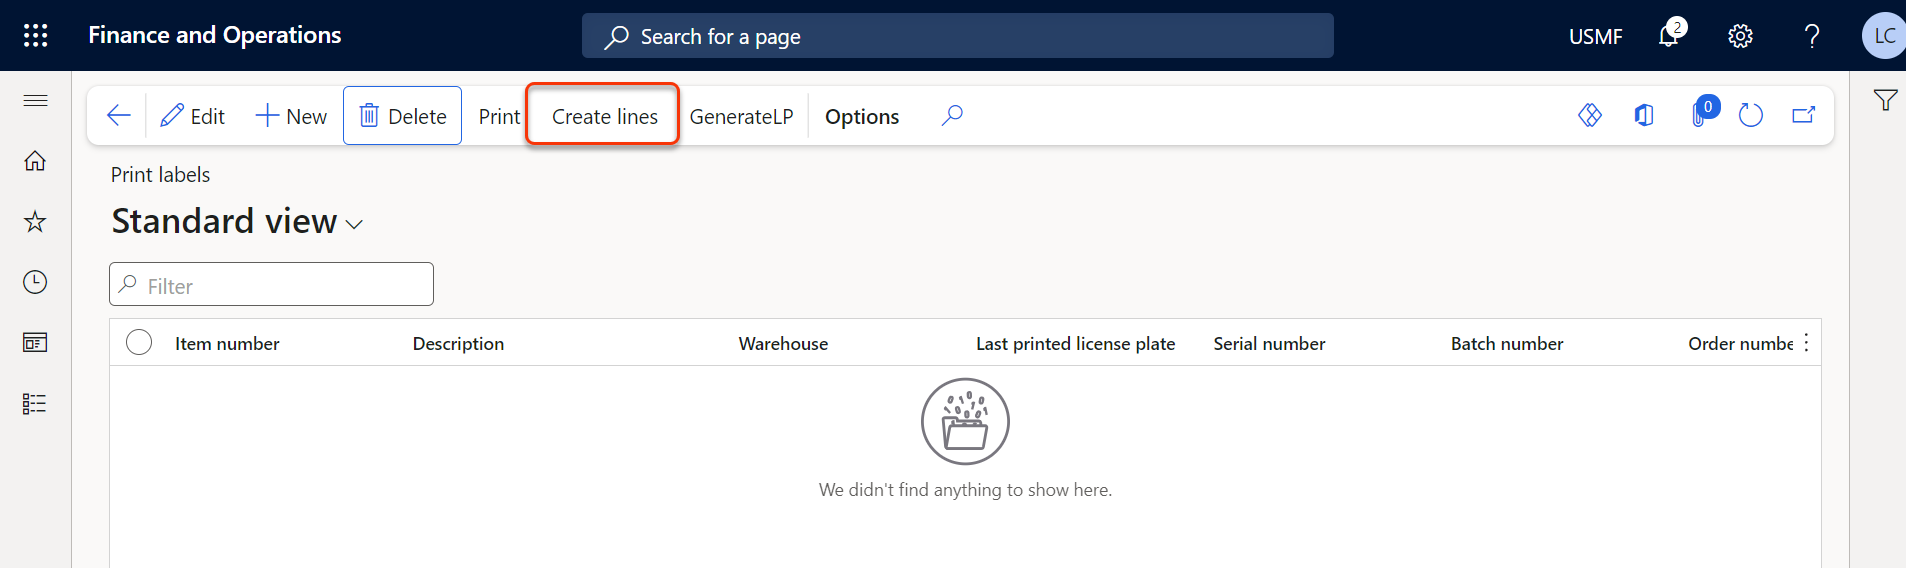Refresh the page with refresh icon
The width and height of the screenshot is (1906, 568).
(1750, 116)
